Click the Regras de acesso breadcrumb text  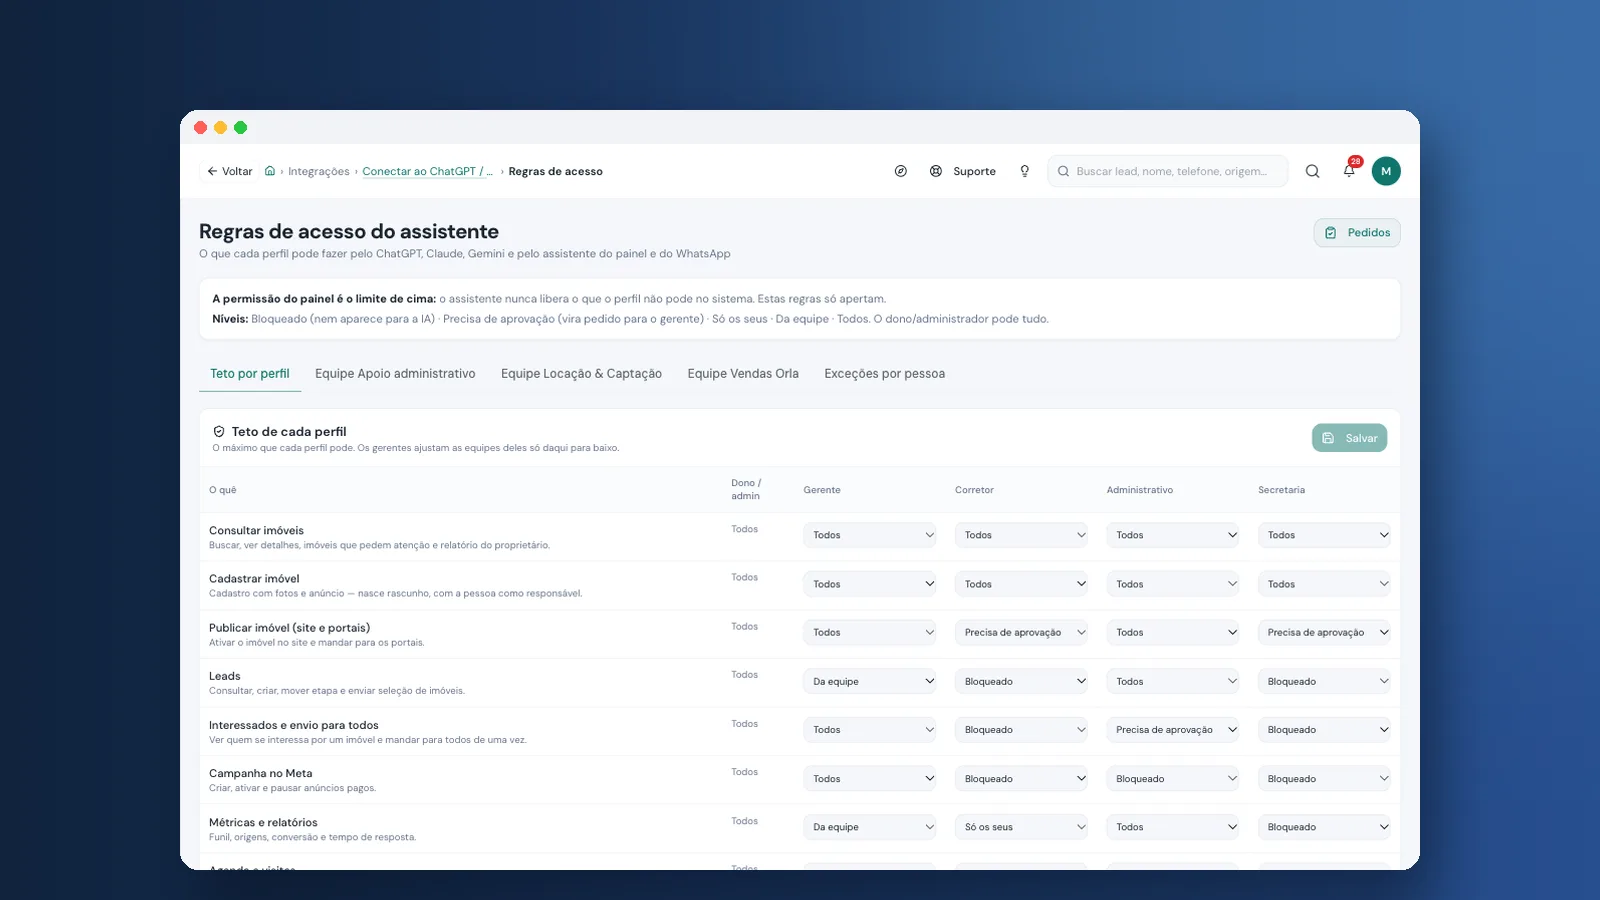555,171
